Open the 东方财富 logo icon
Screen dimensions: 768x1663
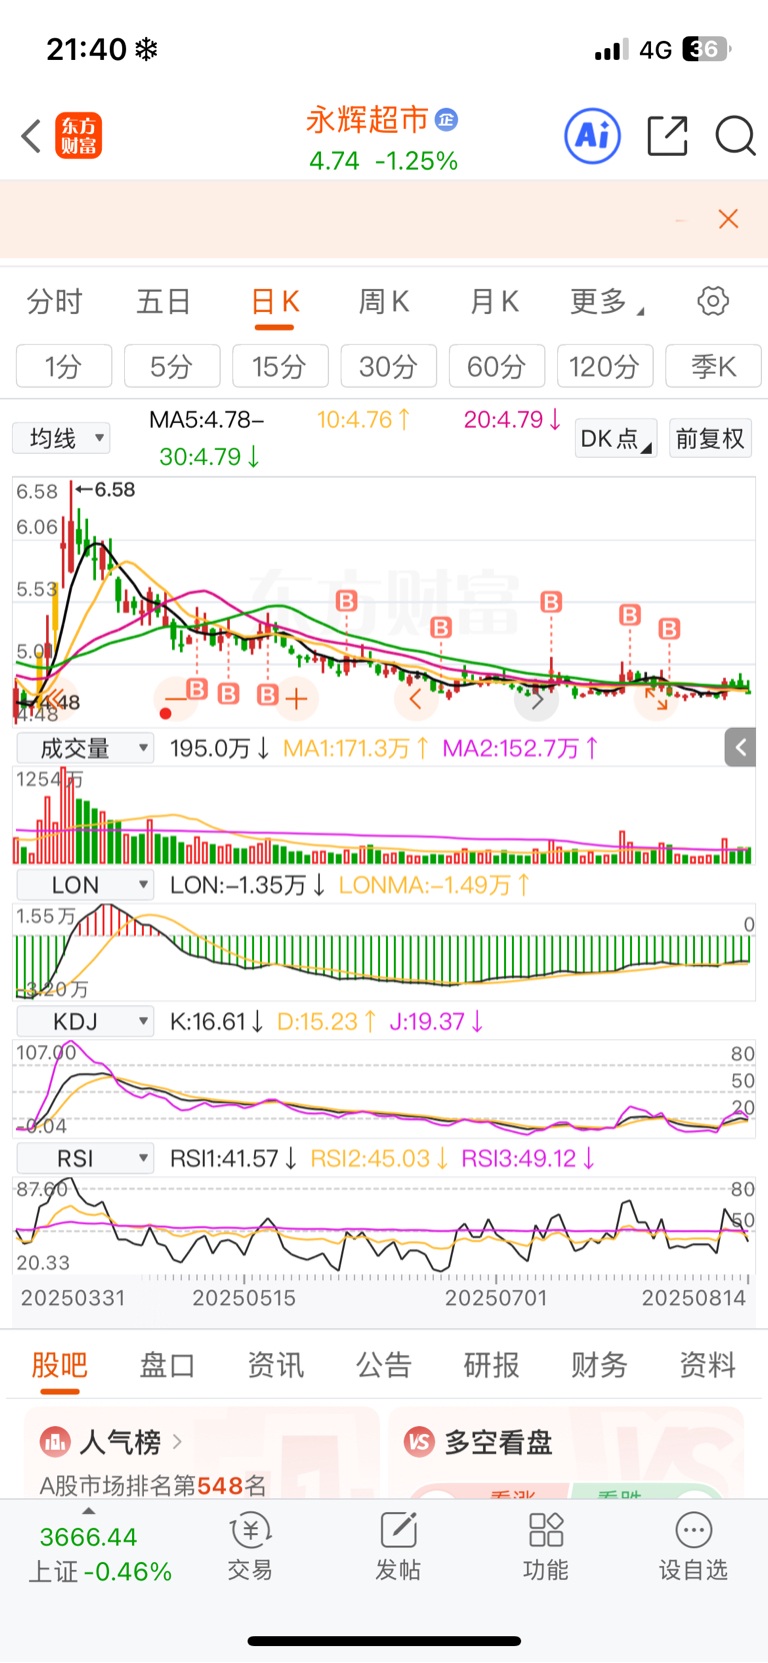(78, 136)
